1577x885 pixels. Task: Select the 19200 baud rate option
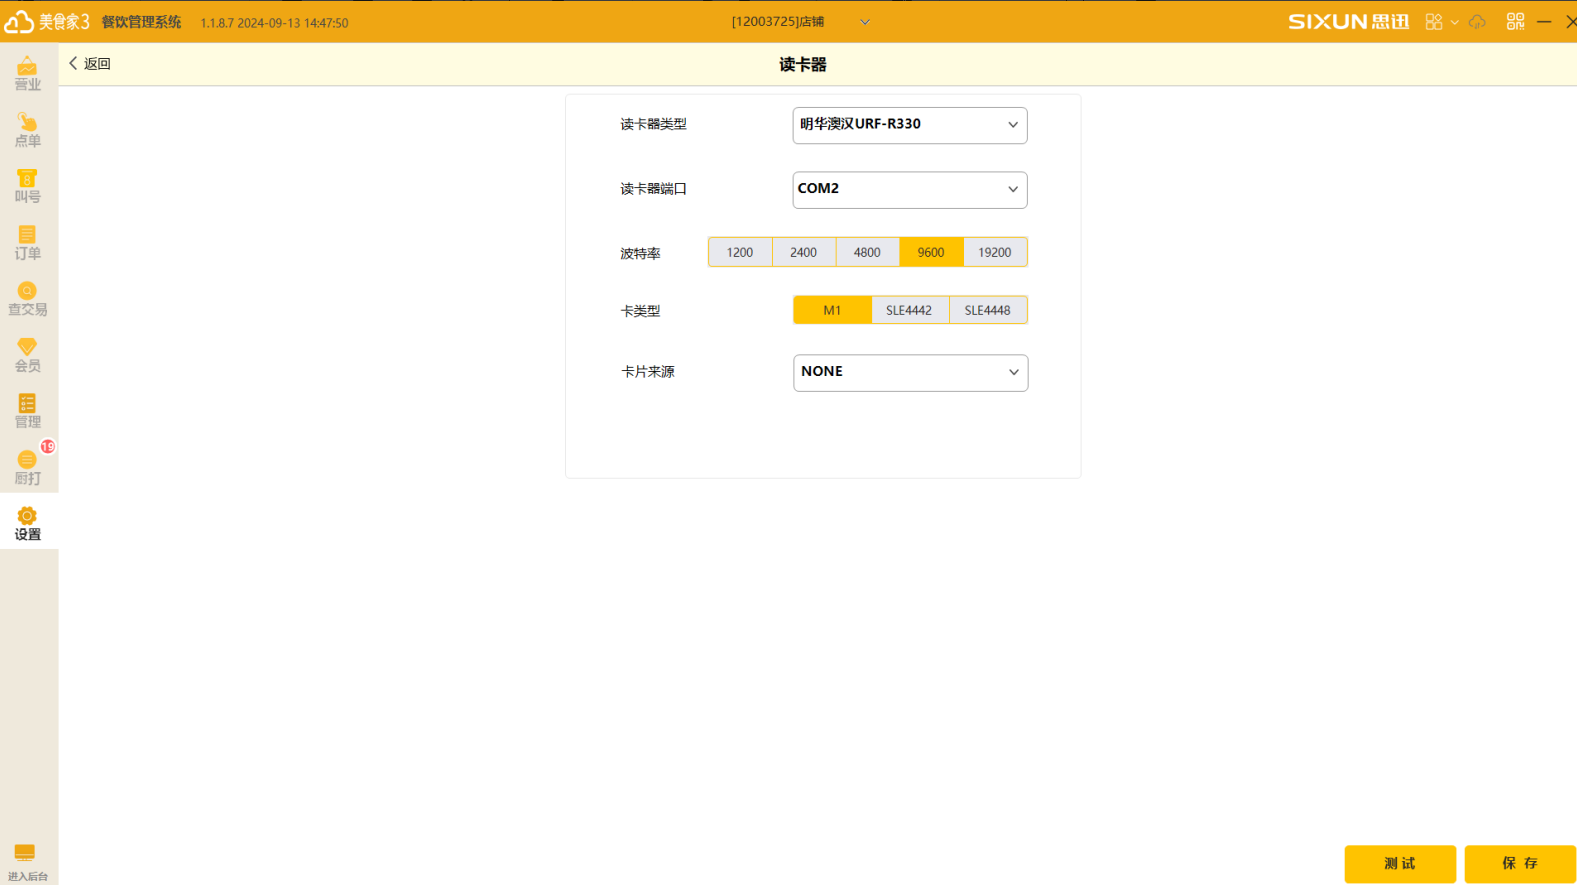point(994,252)
